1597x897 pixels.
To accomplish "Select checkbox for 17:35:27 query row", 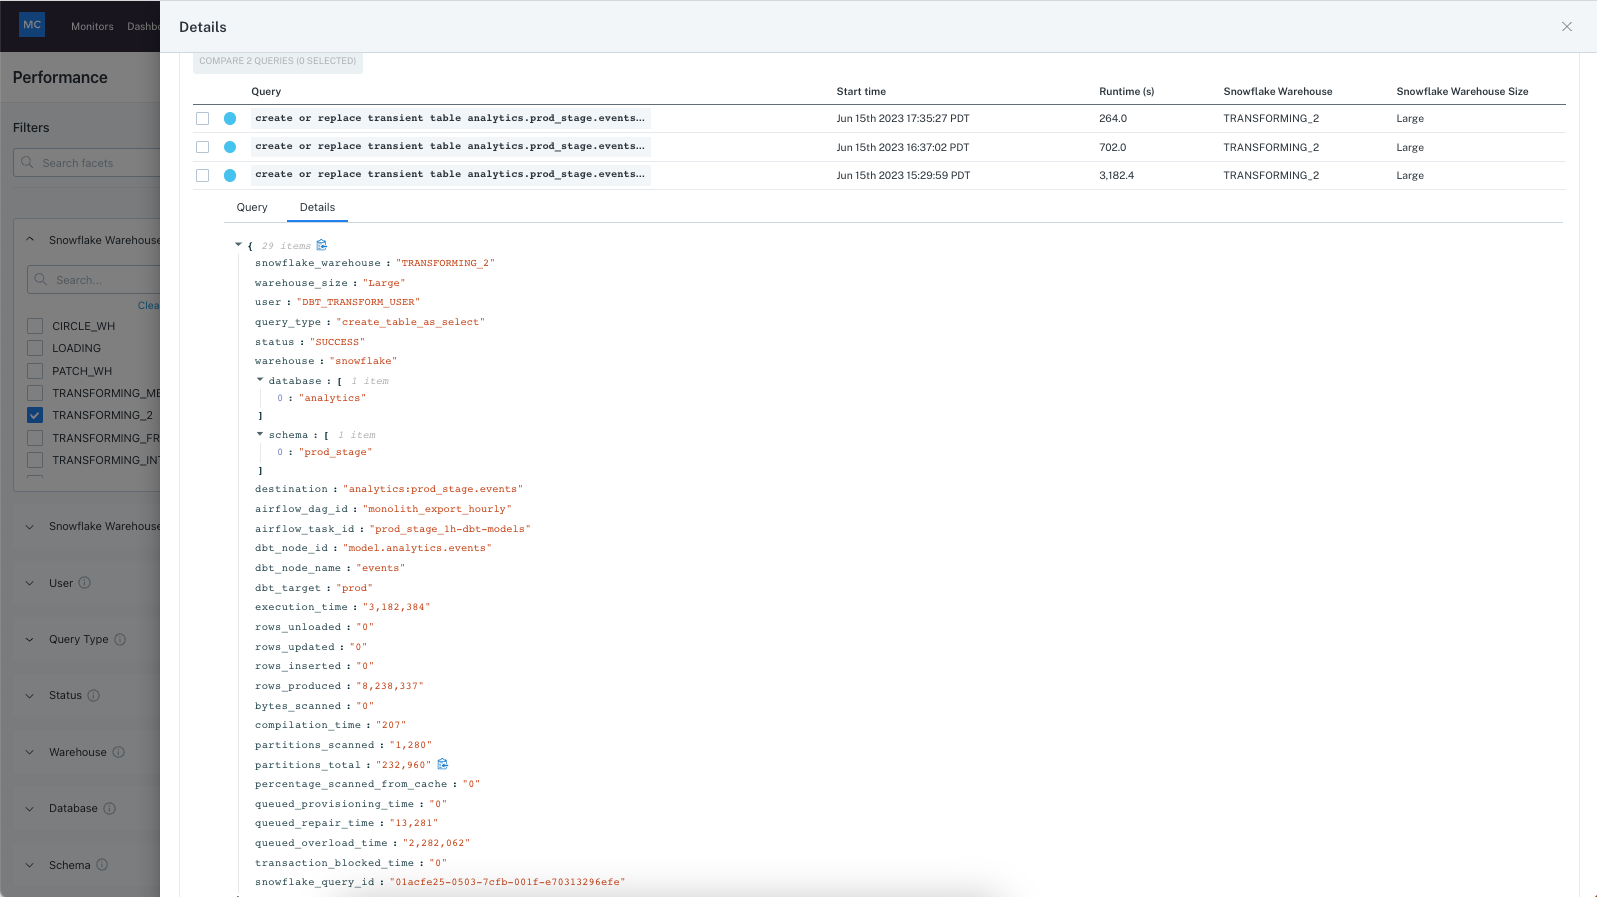I will point(203,118).
